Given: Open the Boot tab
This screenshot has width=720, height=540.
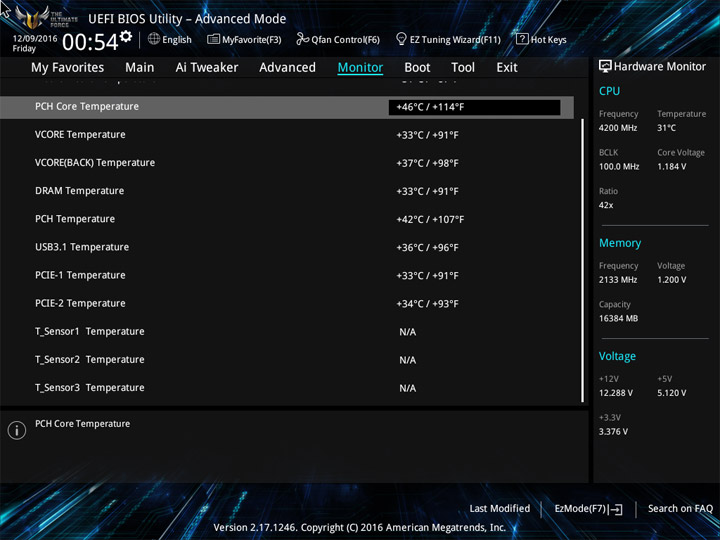Looking at the screenshot, I should [417, 68].
